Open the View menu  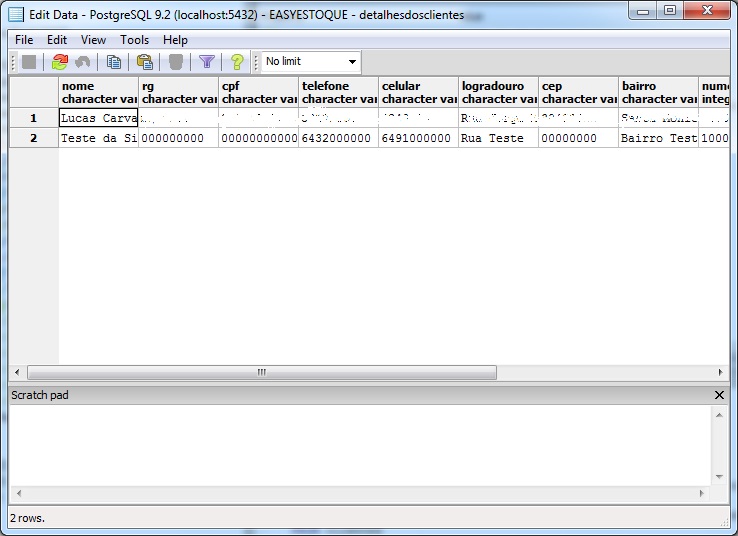[94, 40]
